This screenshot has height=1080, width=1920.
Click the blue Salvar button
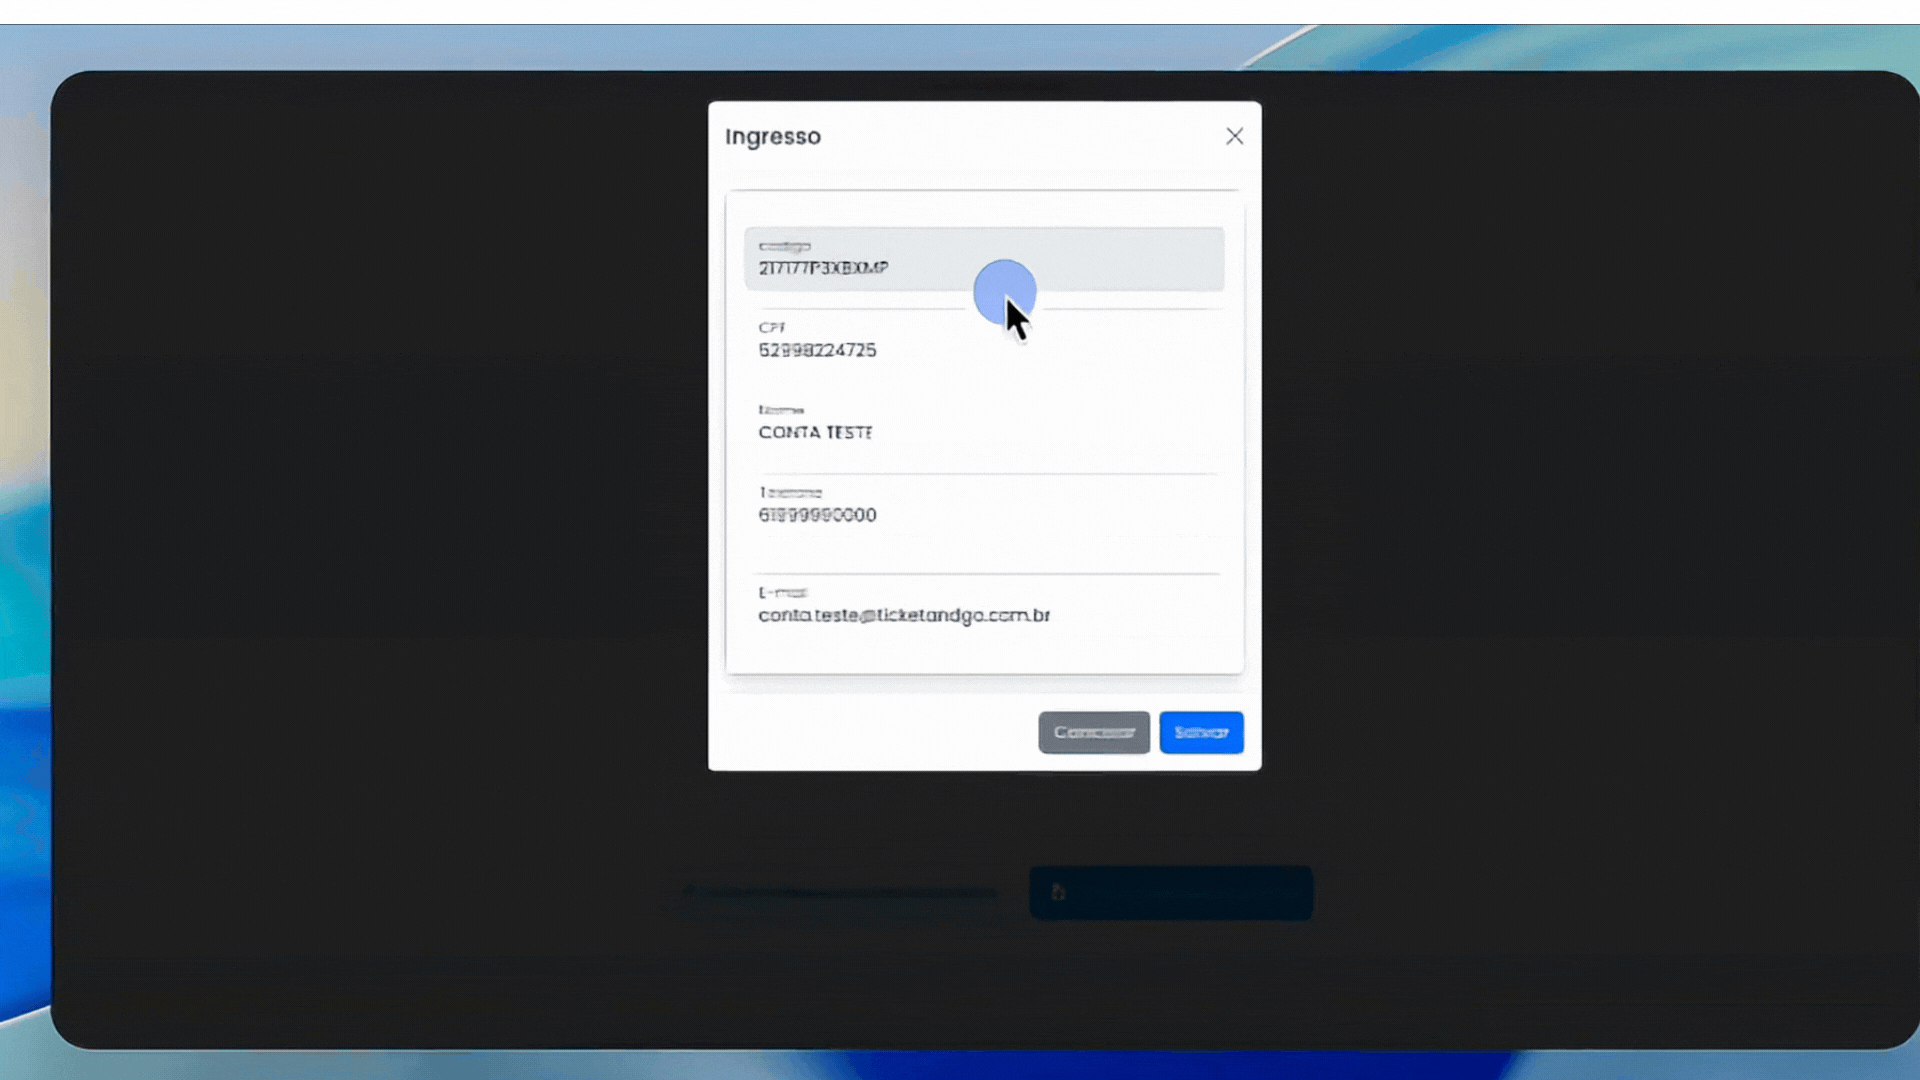coord(1201,732)
